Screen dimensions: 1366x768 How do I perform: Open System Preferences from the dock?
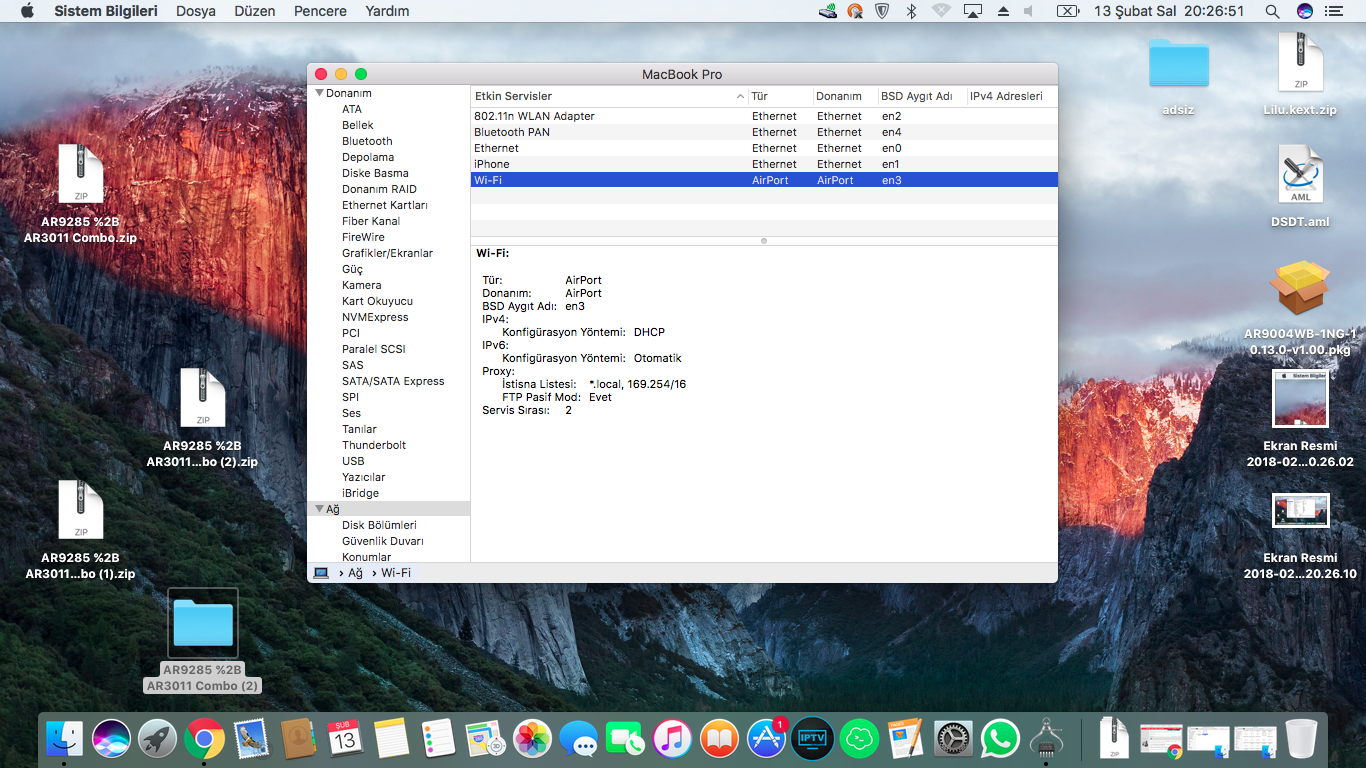tap(953, 739)
